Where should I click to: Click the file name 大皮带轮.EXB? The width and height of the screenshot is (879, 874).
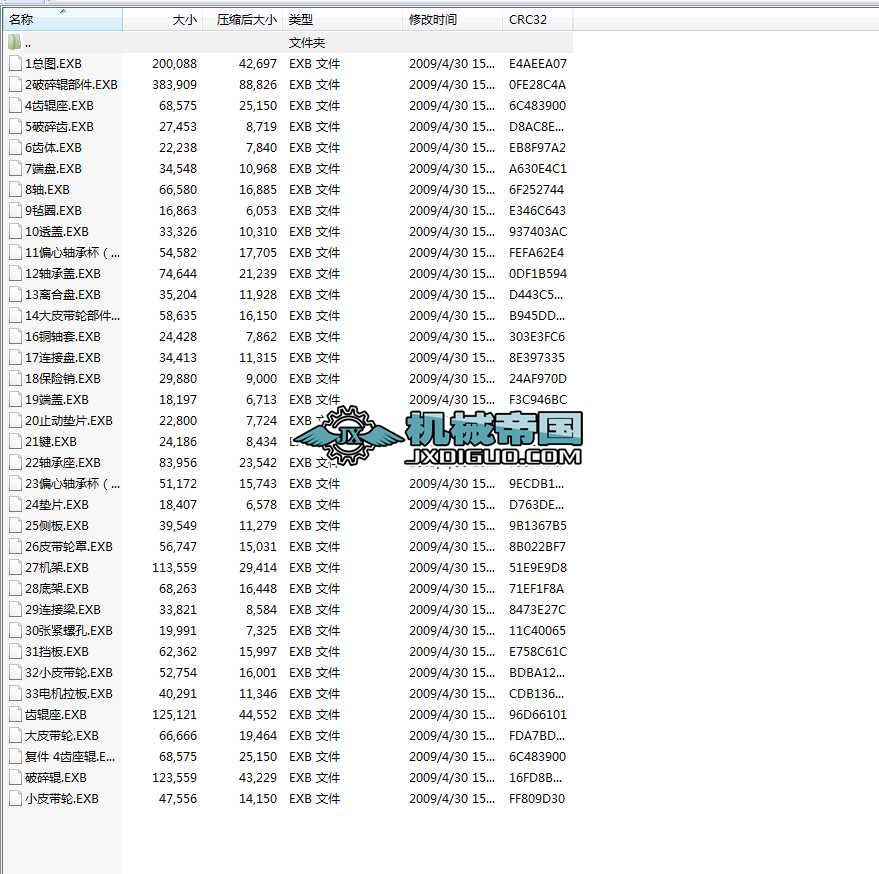62,735
